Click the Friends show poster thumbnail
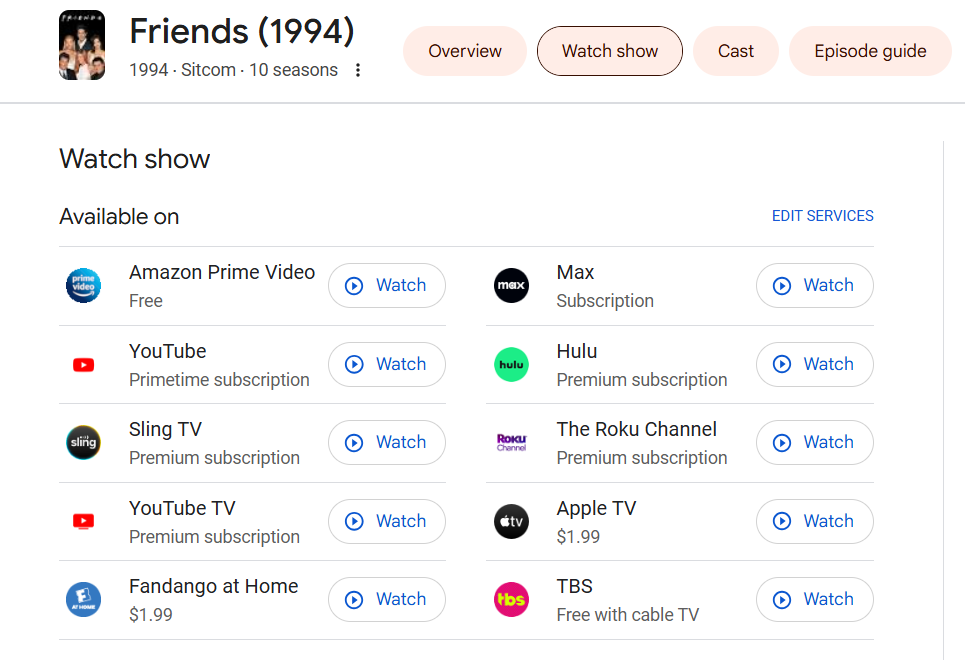 82,45
